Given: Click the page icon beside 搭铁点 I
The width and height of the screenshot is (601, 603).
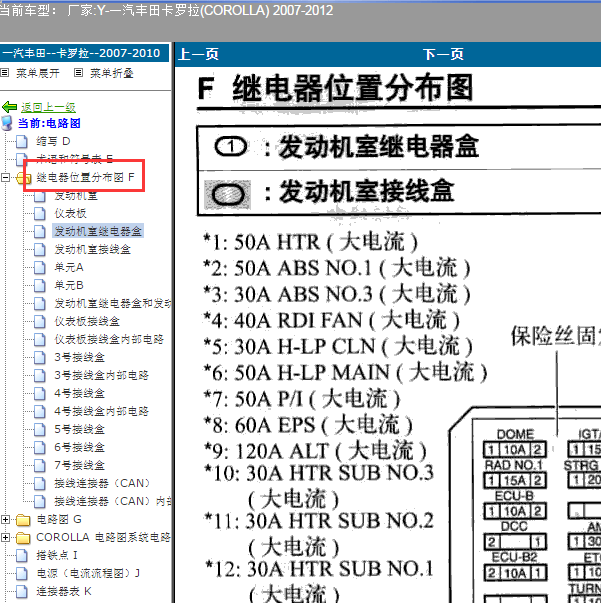Looking at the screenshot, I should (22, 555).
